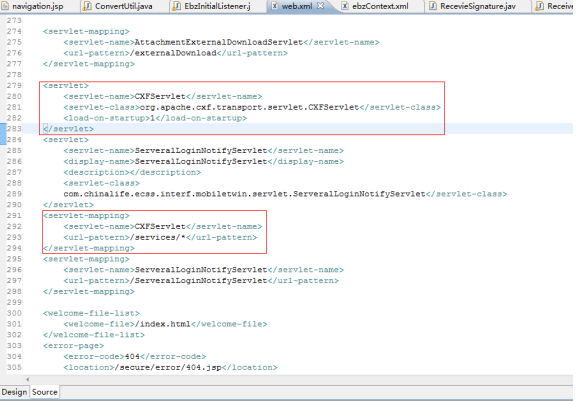Place cursor in AttachmentExternalDownloadServlet servlet-name
Image resolution: width=580 pixels, height=401 pixels.
pyautogui.click(x=218, y=42)
